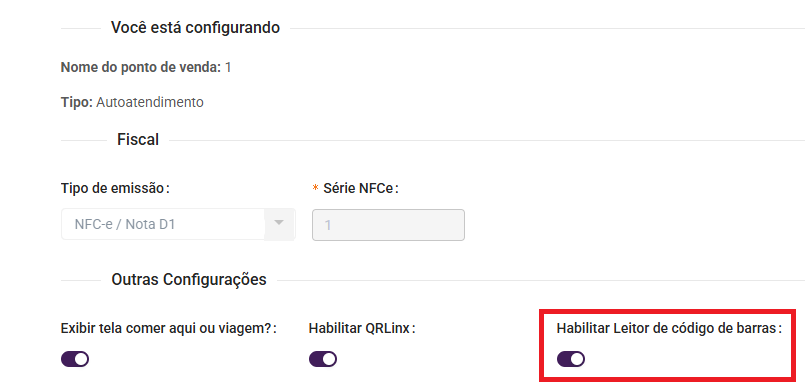Focus the Série NFCe input field
The image size is (805, 391).
pos(388,225)
